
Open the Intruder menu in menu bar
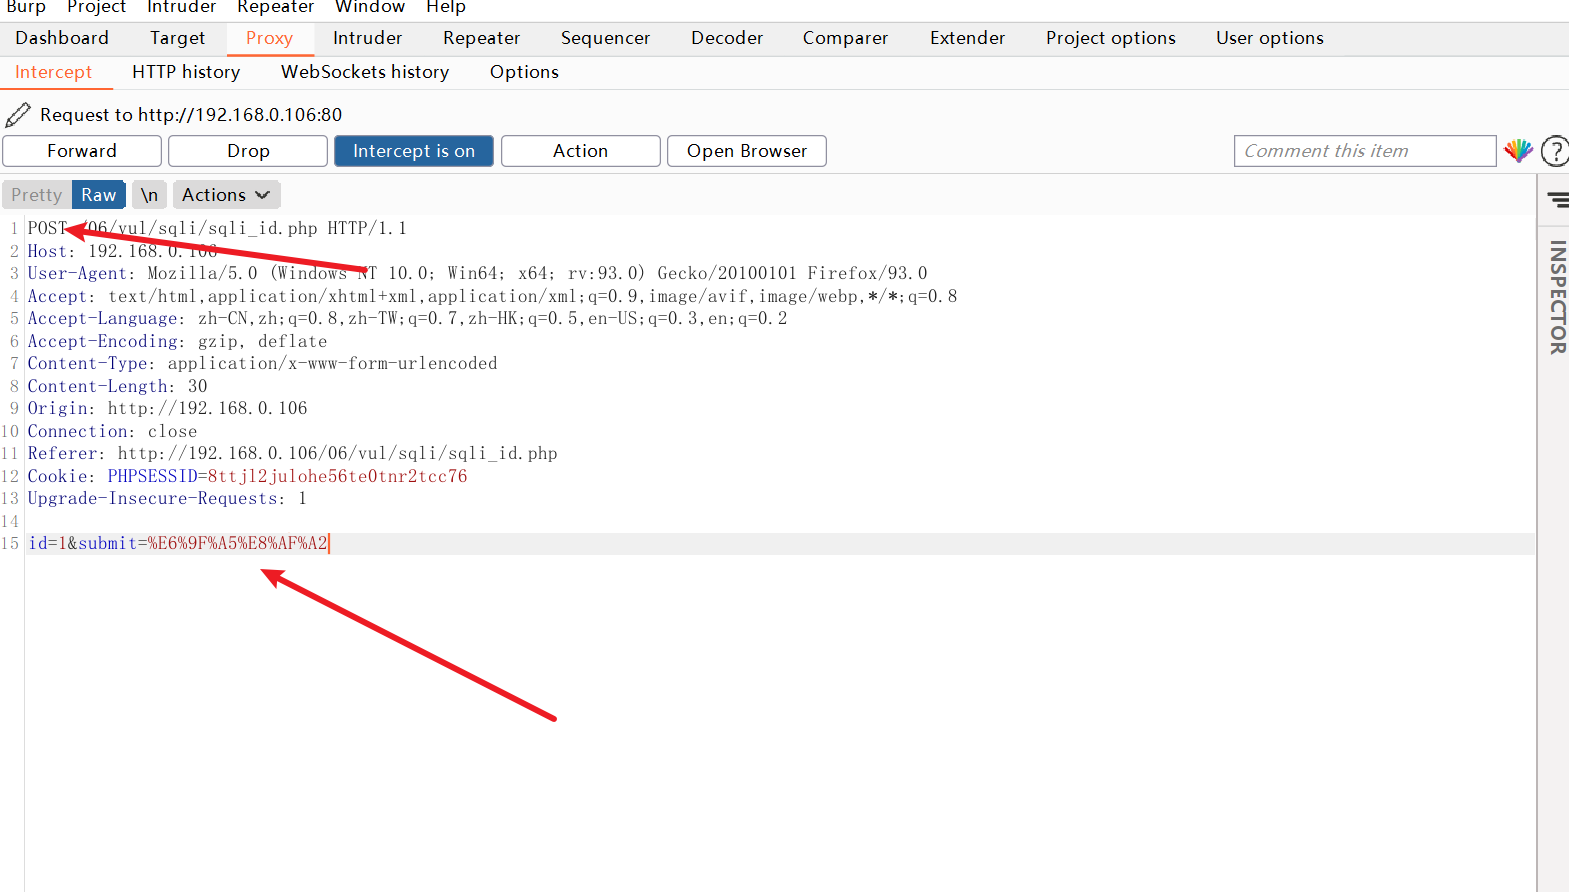(181, 7)
